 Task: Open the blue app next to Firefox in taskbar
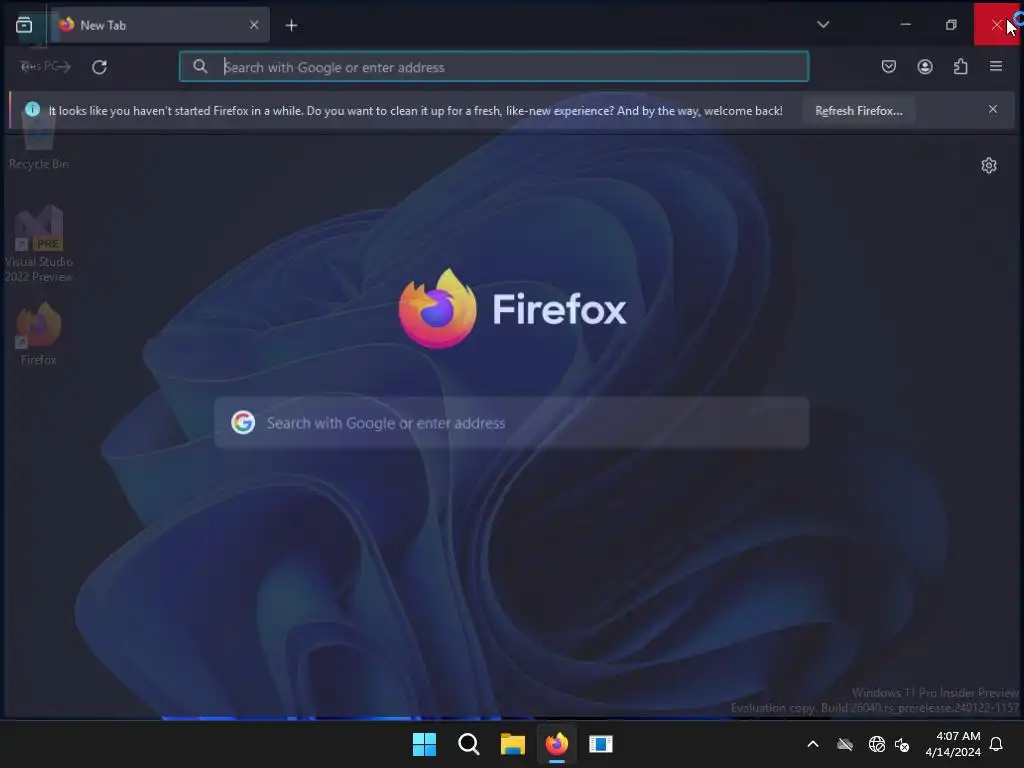coord(601,744)
